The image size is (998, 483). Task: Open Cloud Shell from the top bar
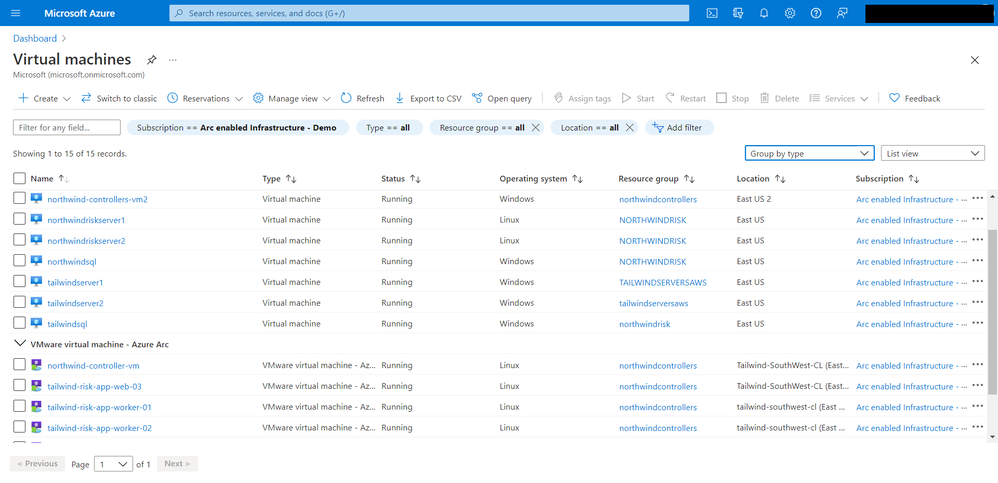pyautogui.click(x=712, y=13)
